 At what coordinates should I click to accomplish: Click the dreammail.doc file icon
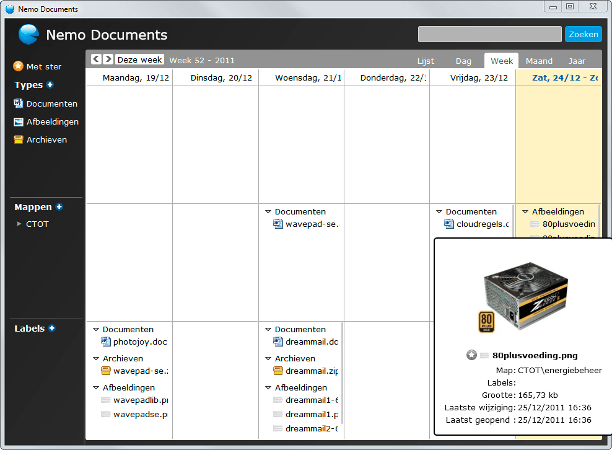coord(278,342)
